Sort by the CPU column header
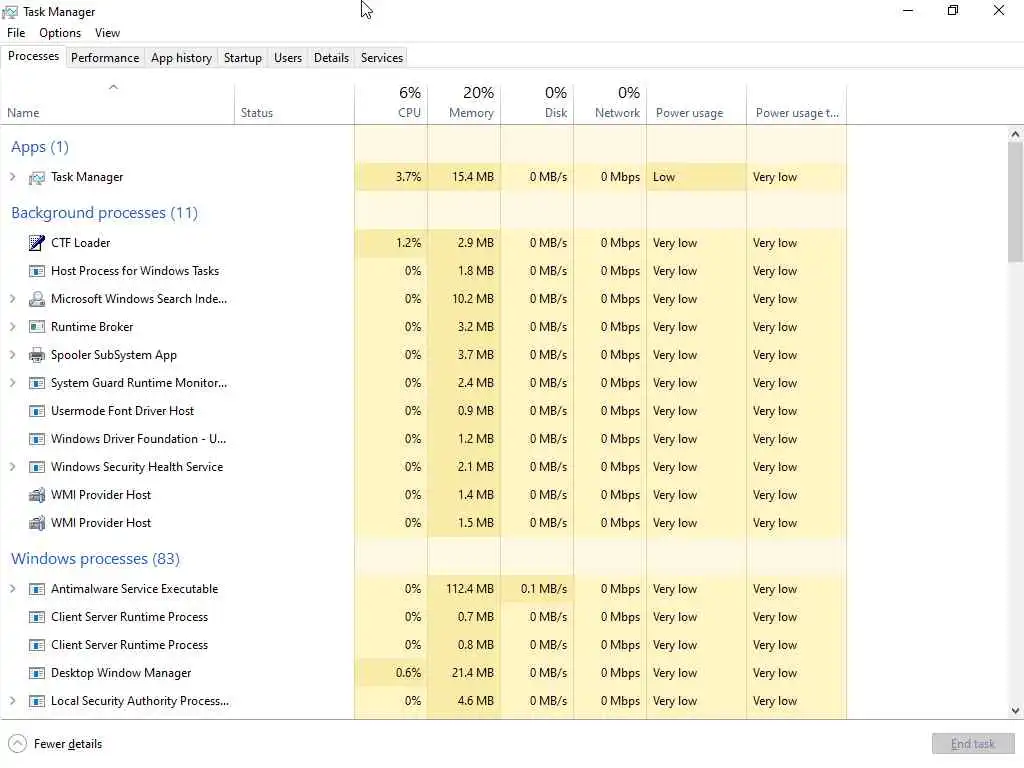This screenshot has width=1024, height=768. [391, 103]
